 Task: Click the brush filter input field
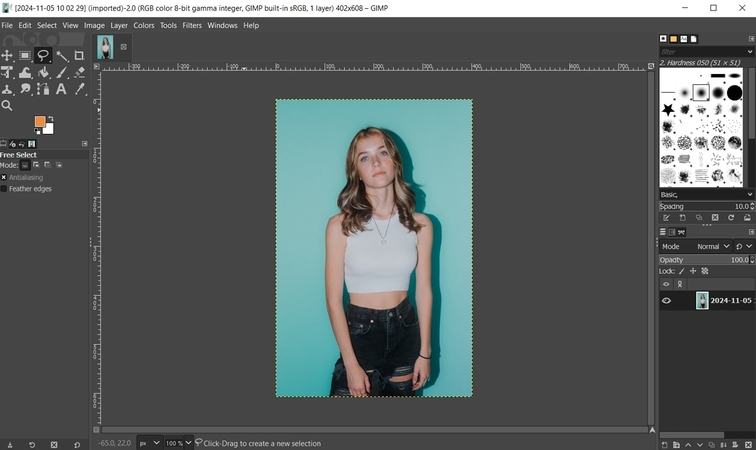point(702,52)
